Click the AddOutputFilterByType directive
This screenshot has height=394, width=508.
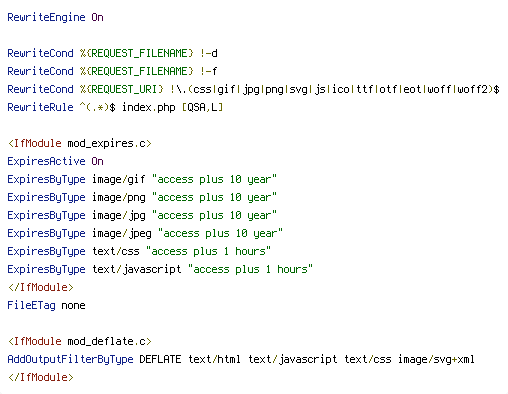pyautogui.click(x=70, y=359)
